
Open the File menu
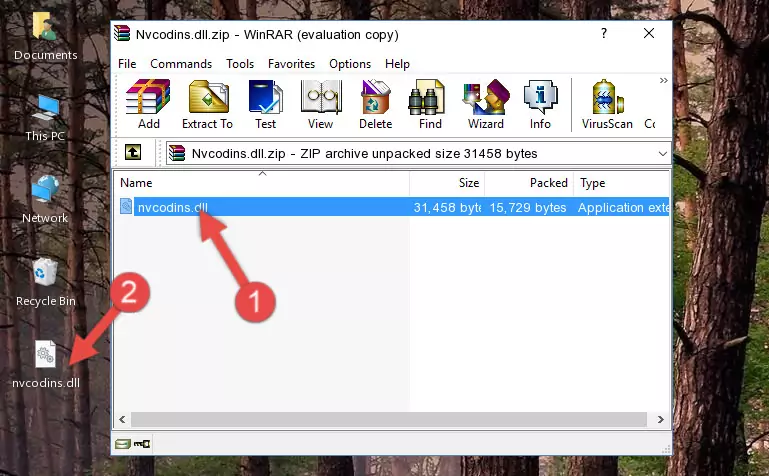coord(127,64)
